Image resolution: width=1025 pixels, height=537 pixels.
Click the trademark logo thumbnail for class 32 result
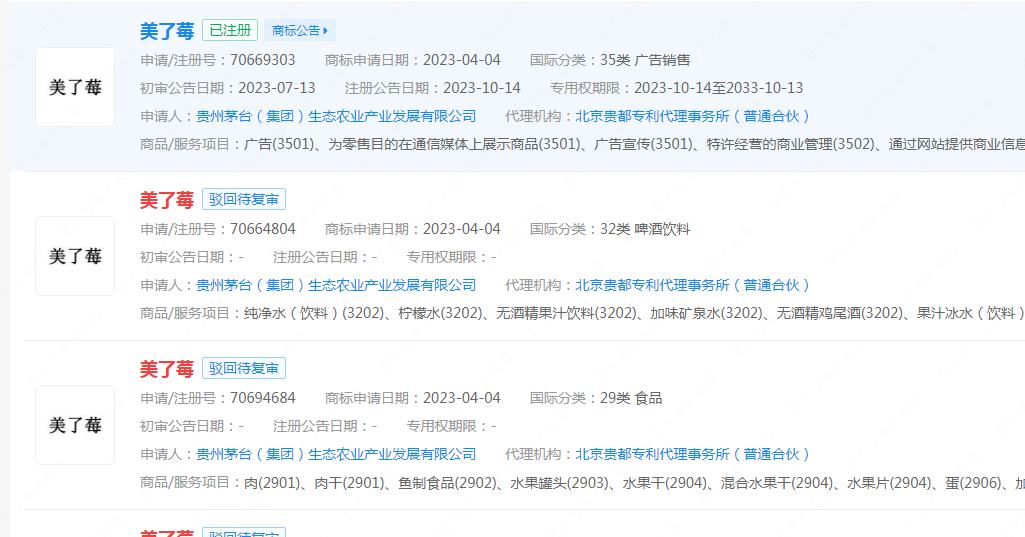point(75,256)
